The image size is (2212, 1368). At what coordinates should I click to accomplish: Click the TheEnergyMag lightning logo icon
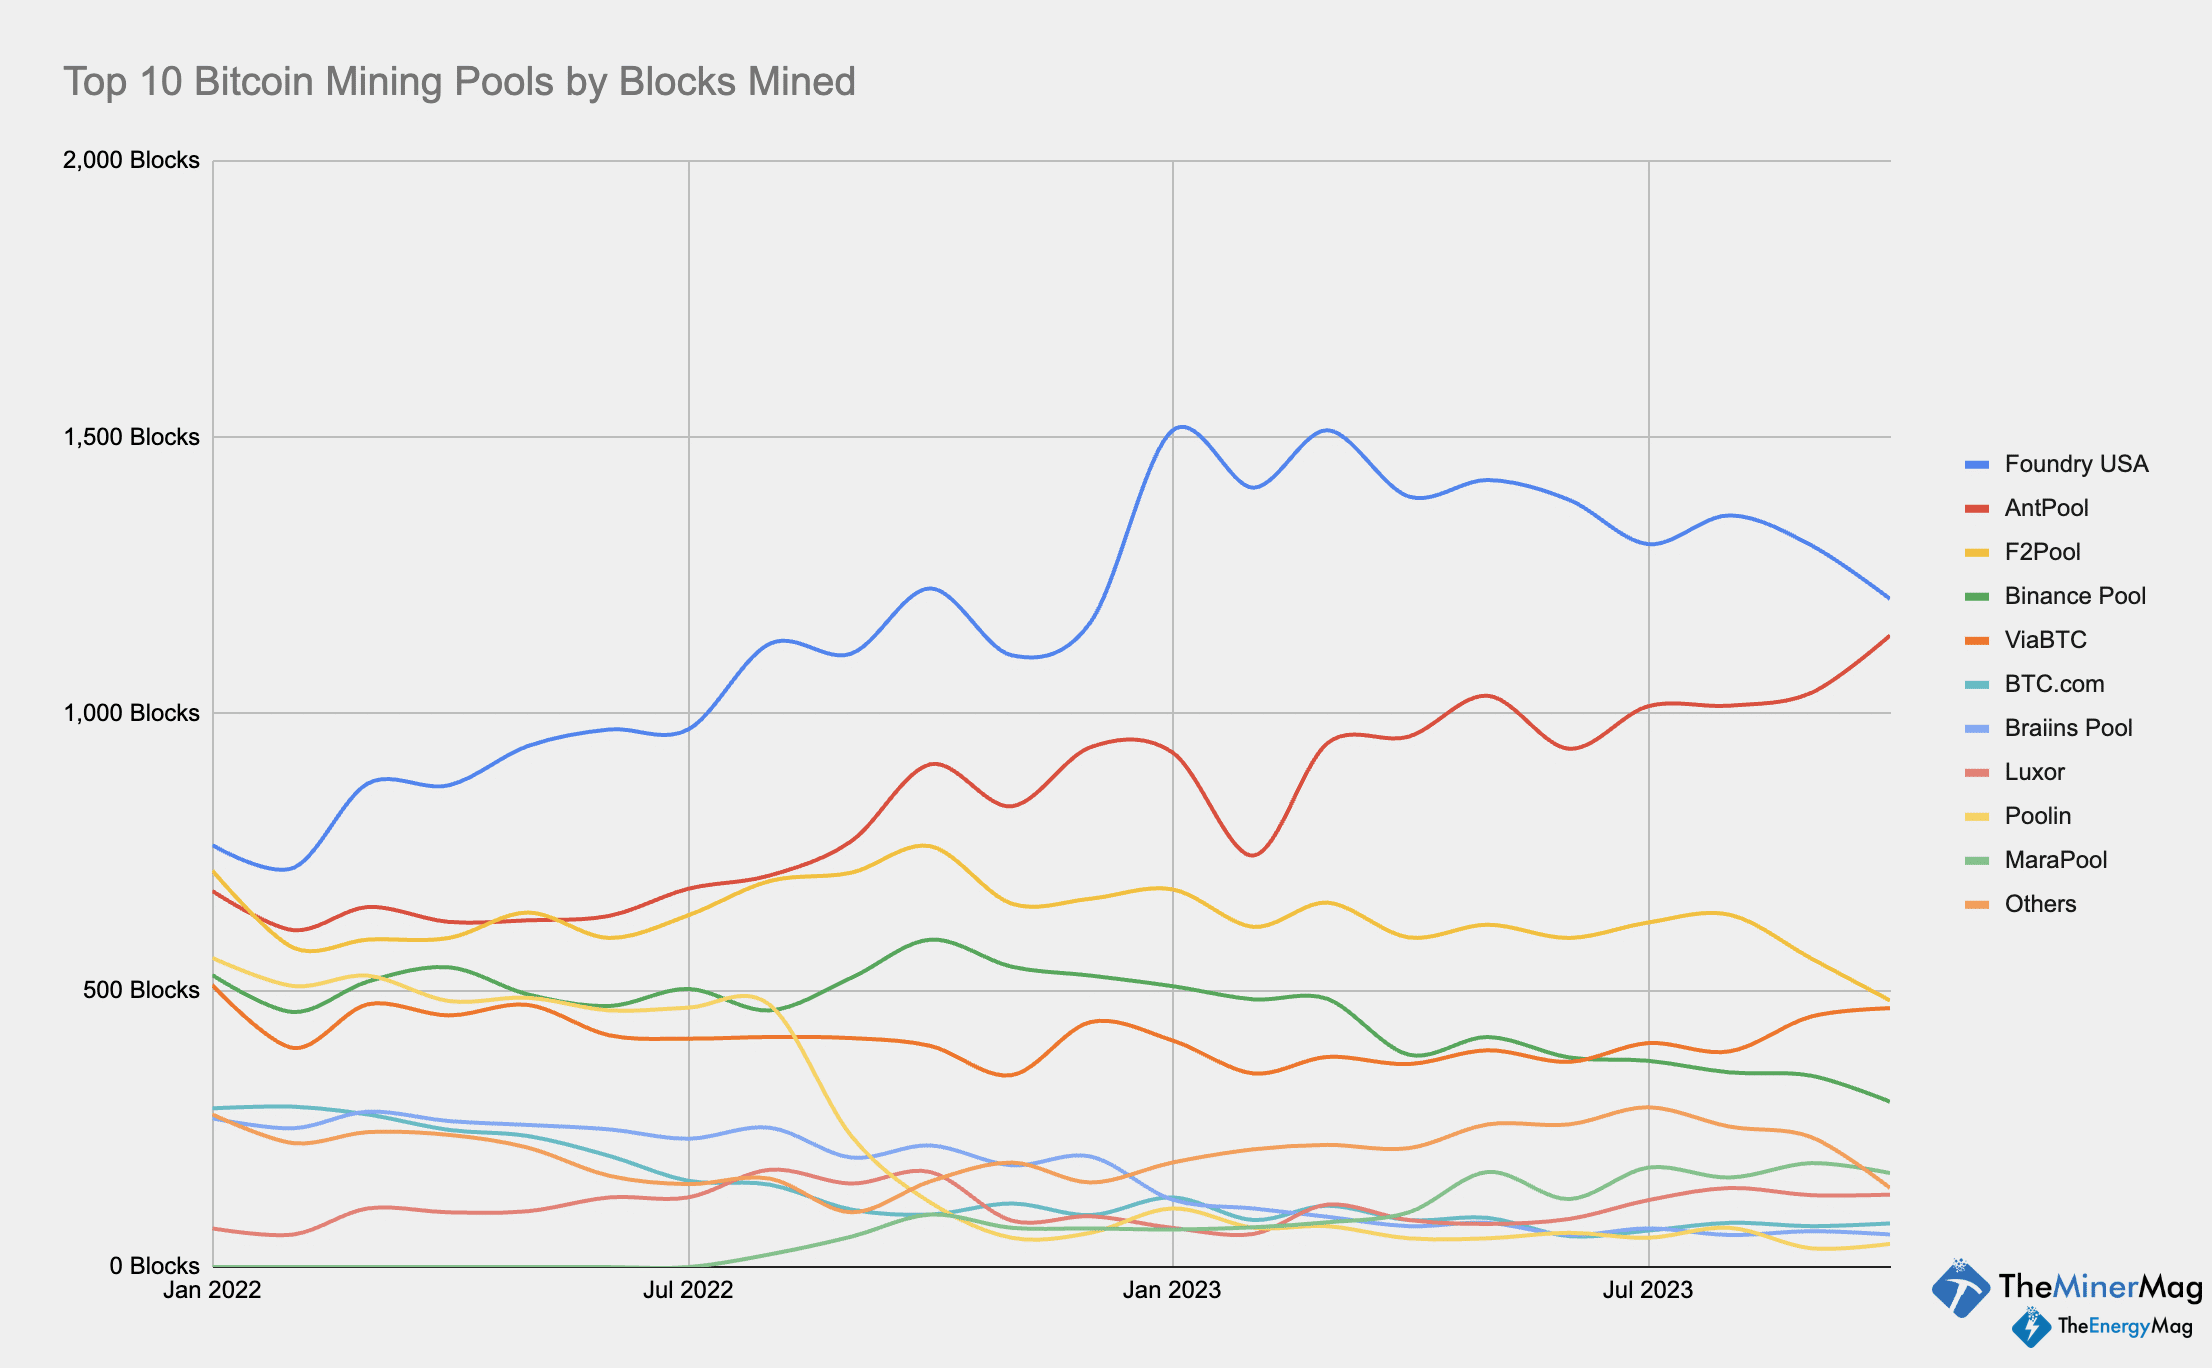(2030, 1328)
